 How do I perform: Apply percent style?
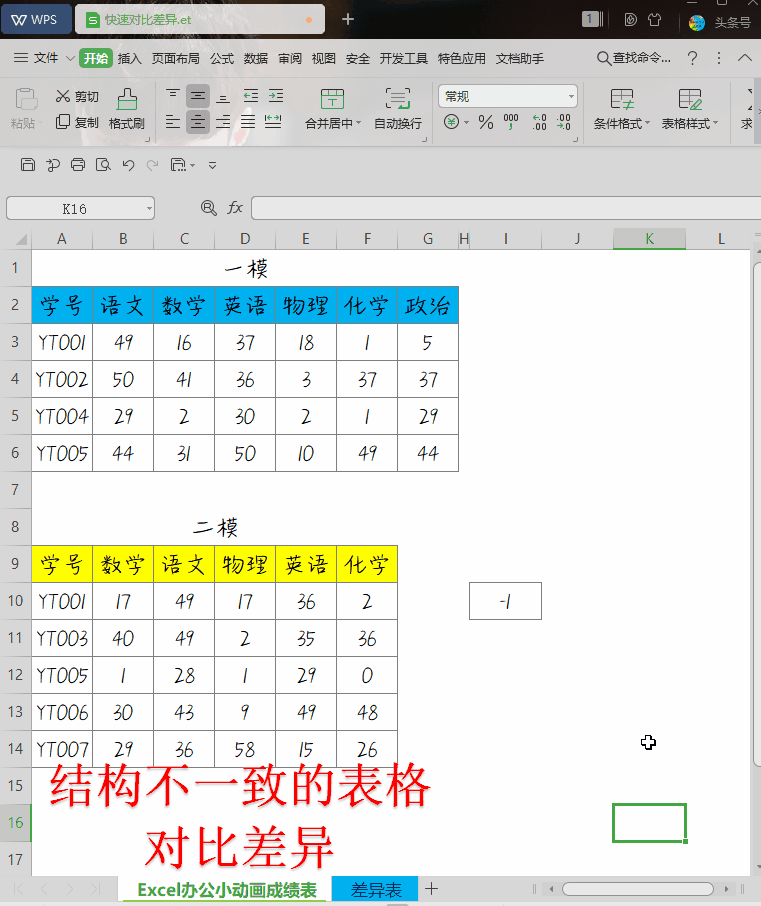486,122
